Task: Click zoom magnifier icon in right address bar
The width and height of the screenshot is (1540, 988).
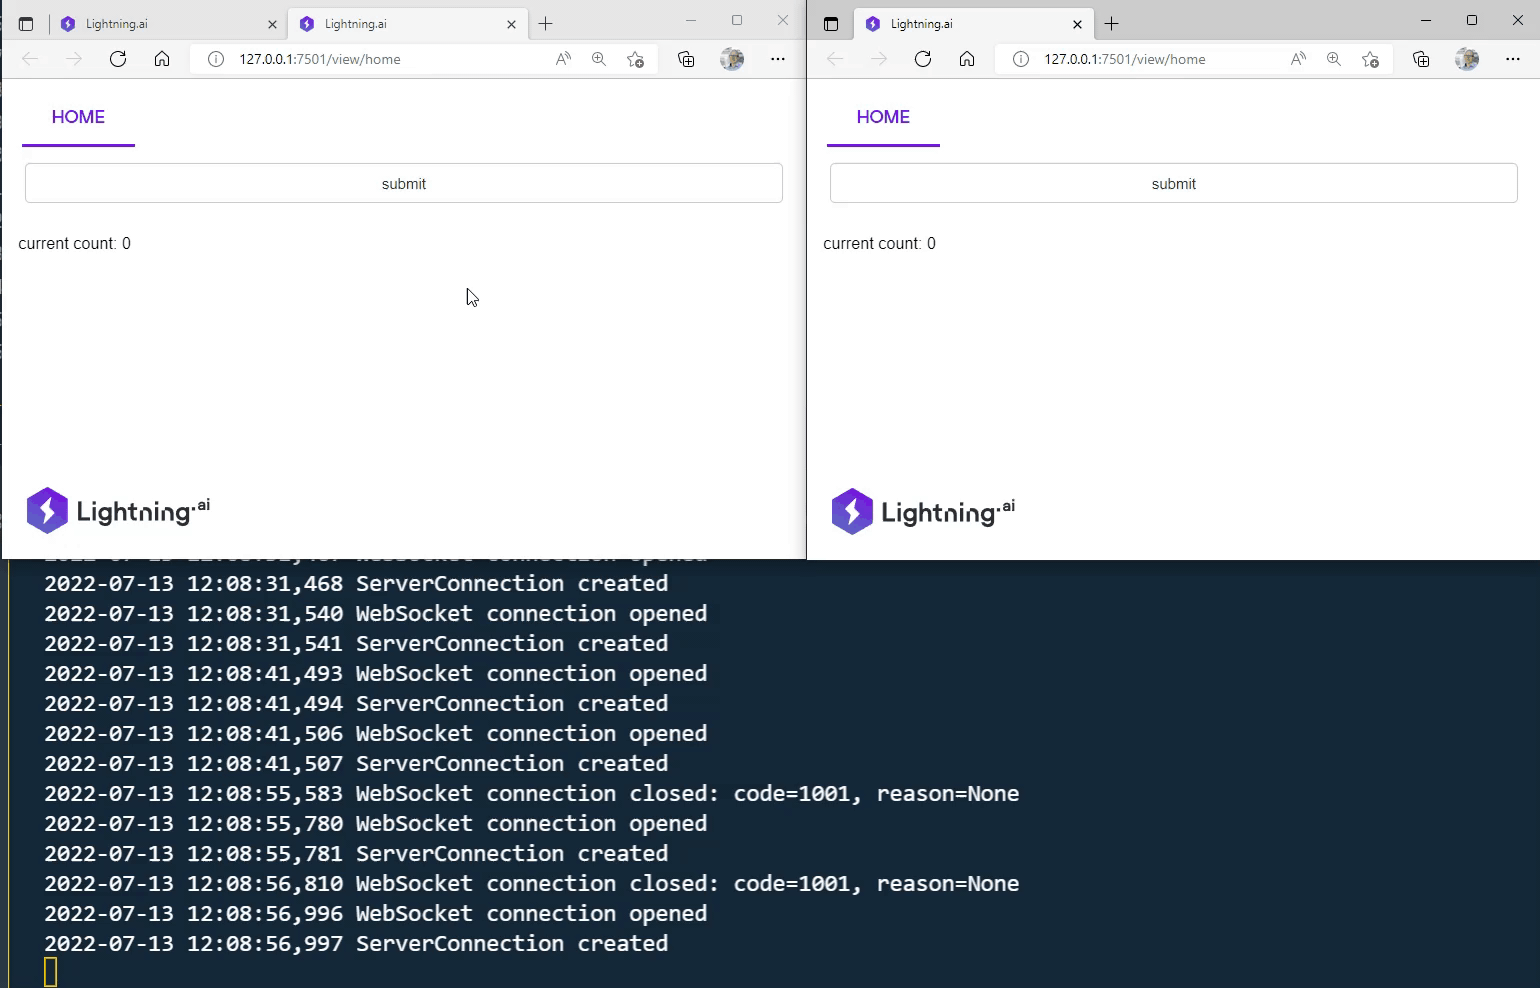Action: (x=1334, y=59)
